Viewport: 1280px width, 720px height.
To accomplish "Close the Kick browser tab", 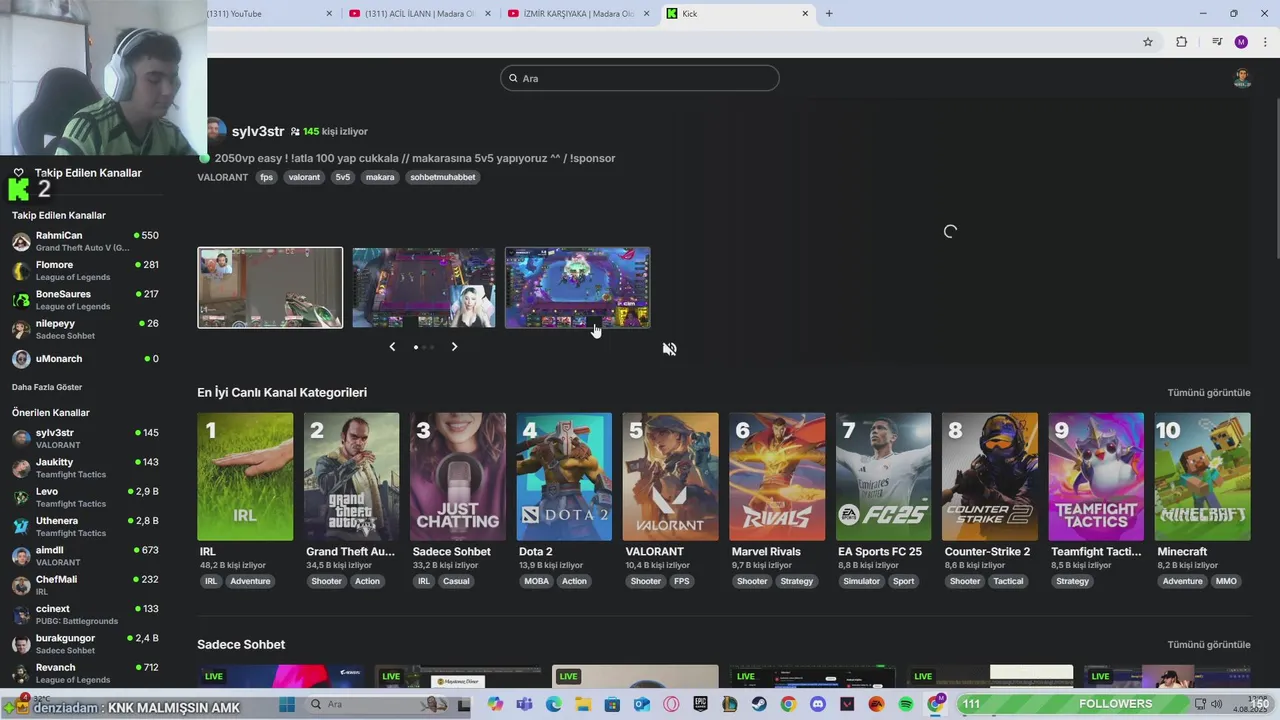I will [805, 13].
